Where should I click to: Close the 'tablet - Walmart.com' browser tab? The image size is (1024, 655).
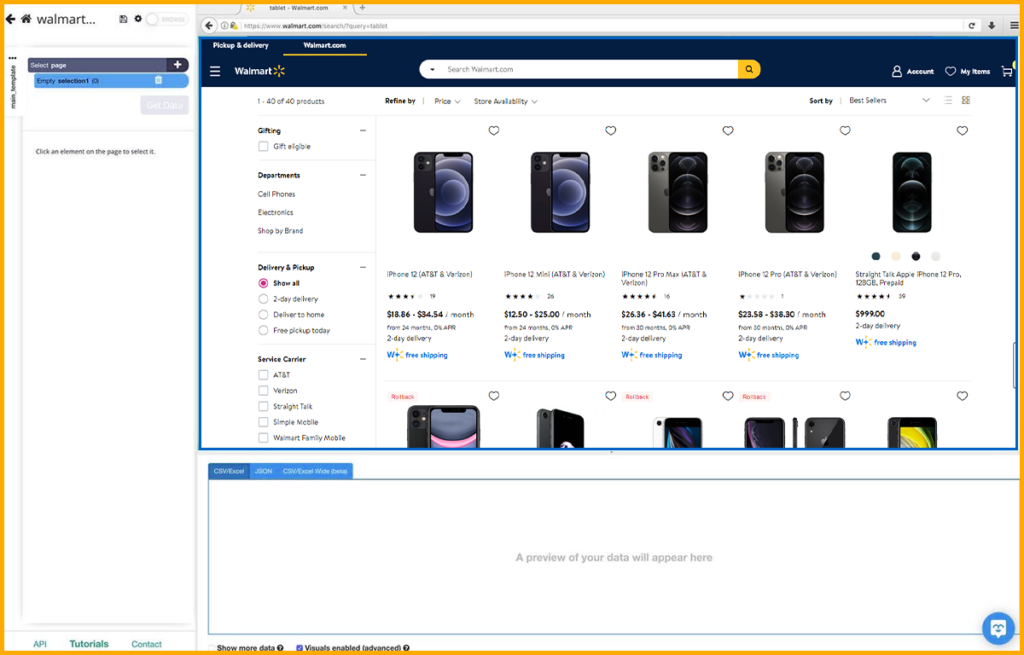coord(345,8)
